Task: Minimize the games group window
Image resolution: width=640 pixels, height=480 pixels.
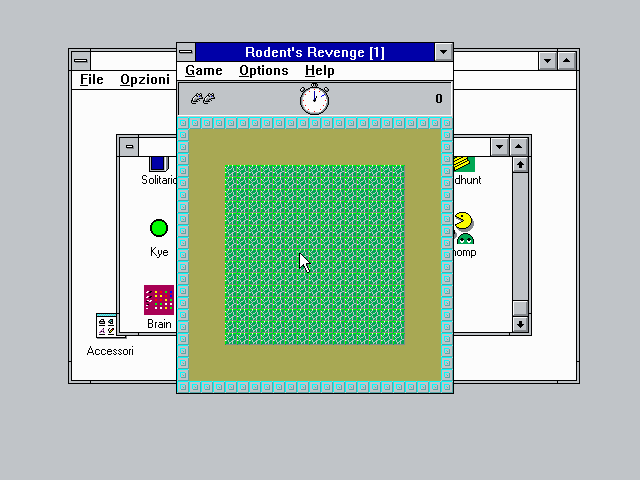Action: 499,147
